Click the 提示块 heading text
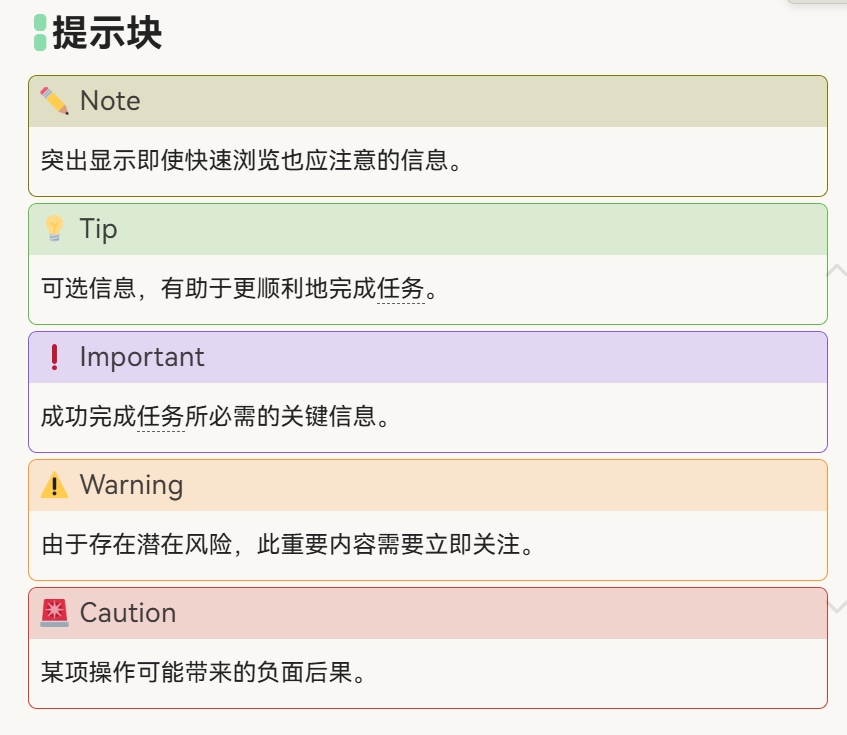The width and height of the screenshot is (847, 735). [x=107, y=33]
